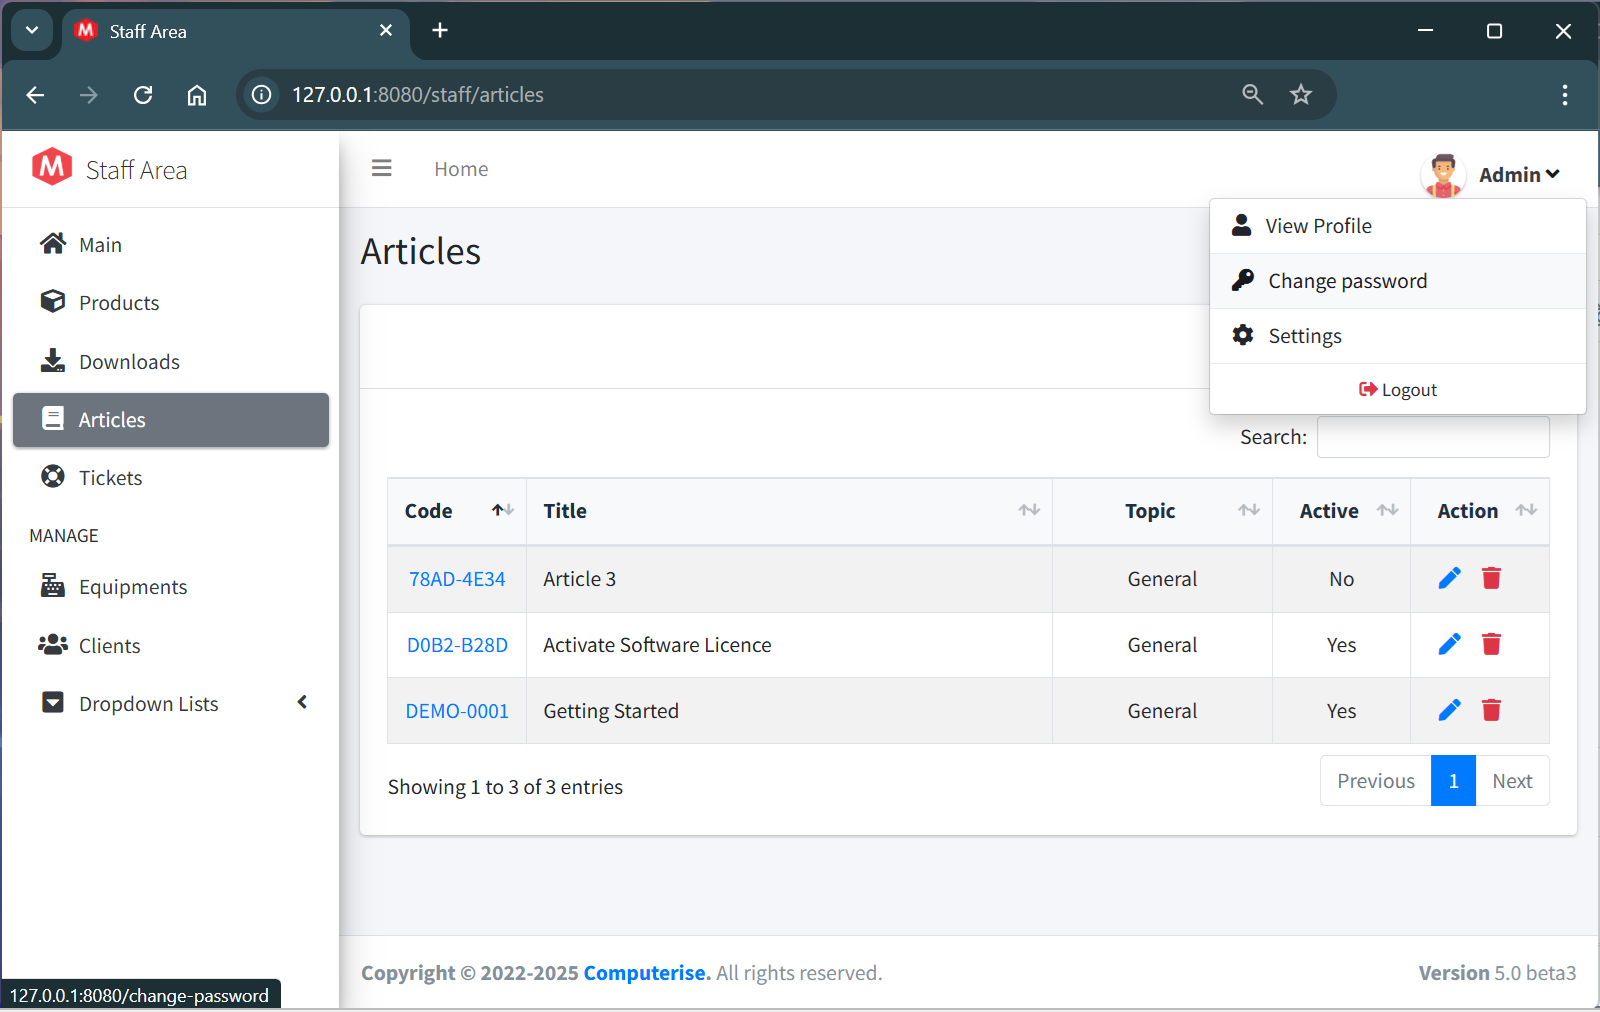
Task: Open the browser zoom indicator
Action: [x=1252, y=95]
